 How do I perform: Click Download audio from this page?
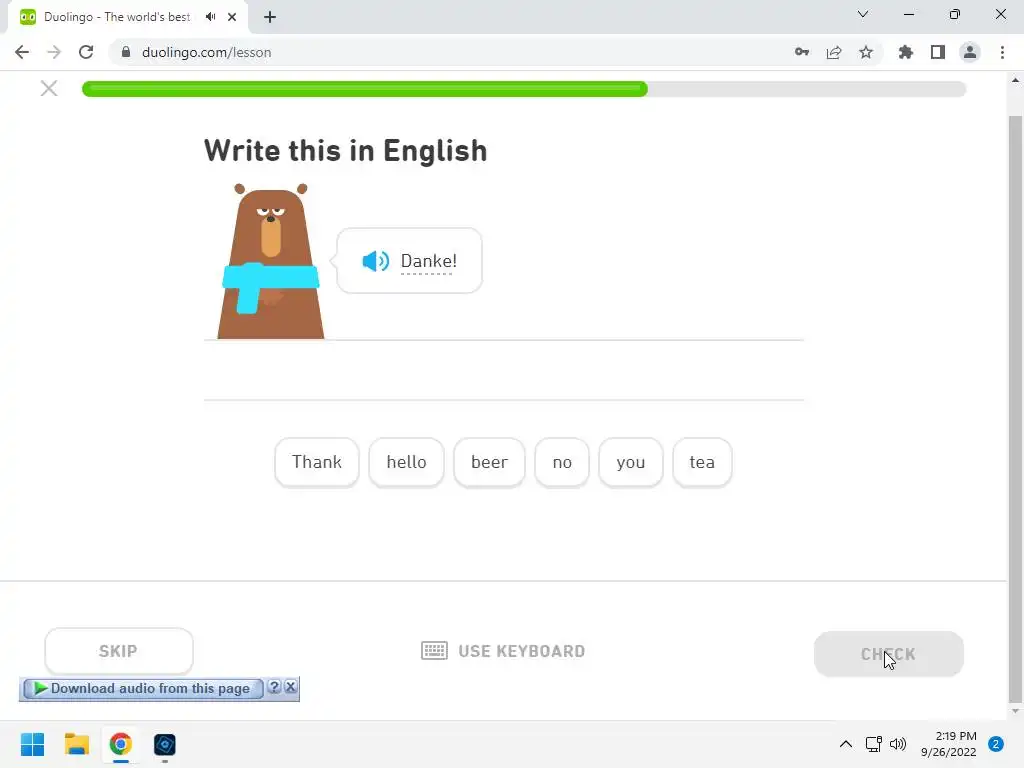pyautogui.click(x=143, y=688)
